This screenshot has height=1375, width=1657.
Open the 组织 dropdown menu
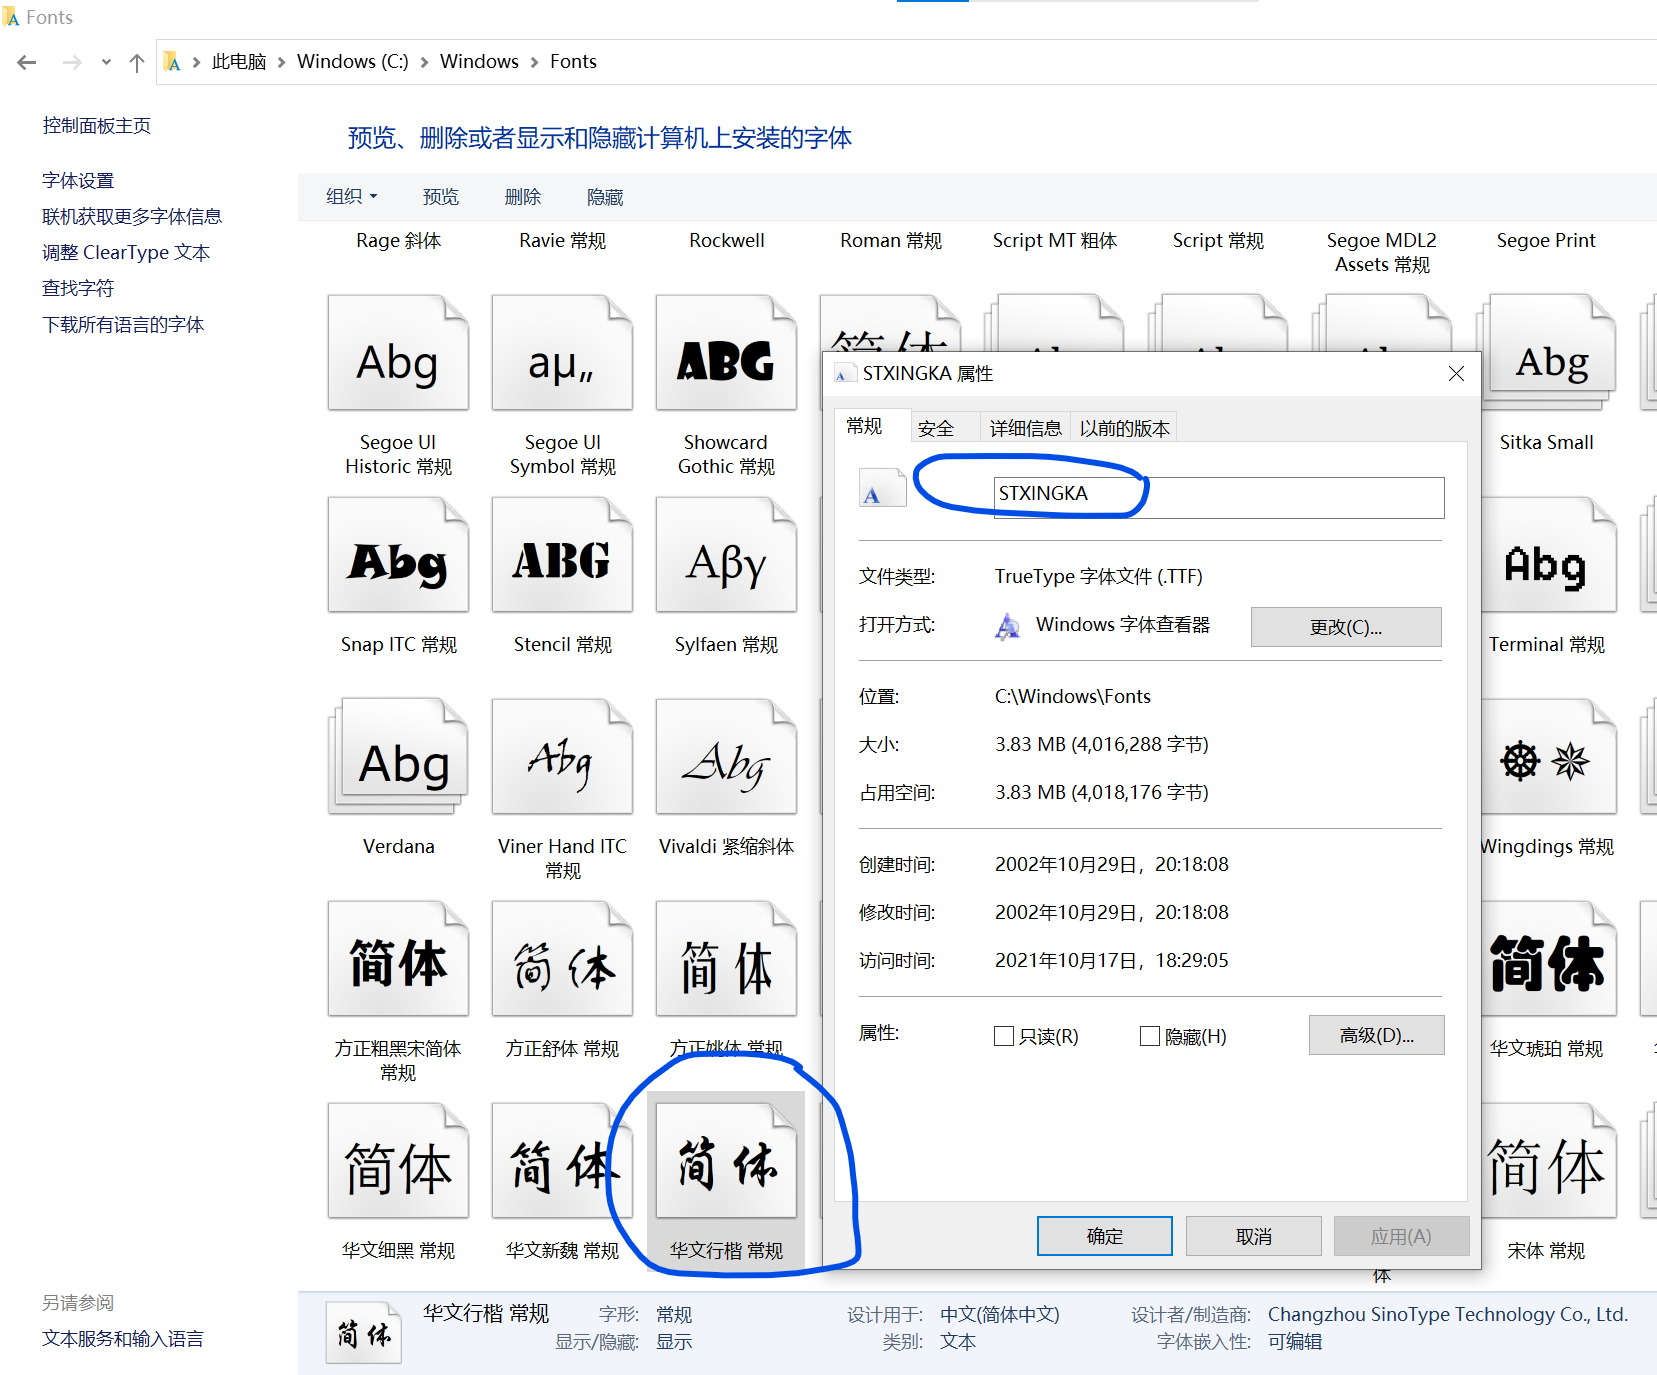[x=351, y=196]
